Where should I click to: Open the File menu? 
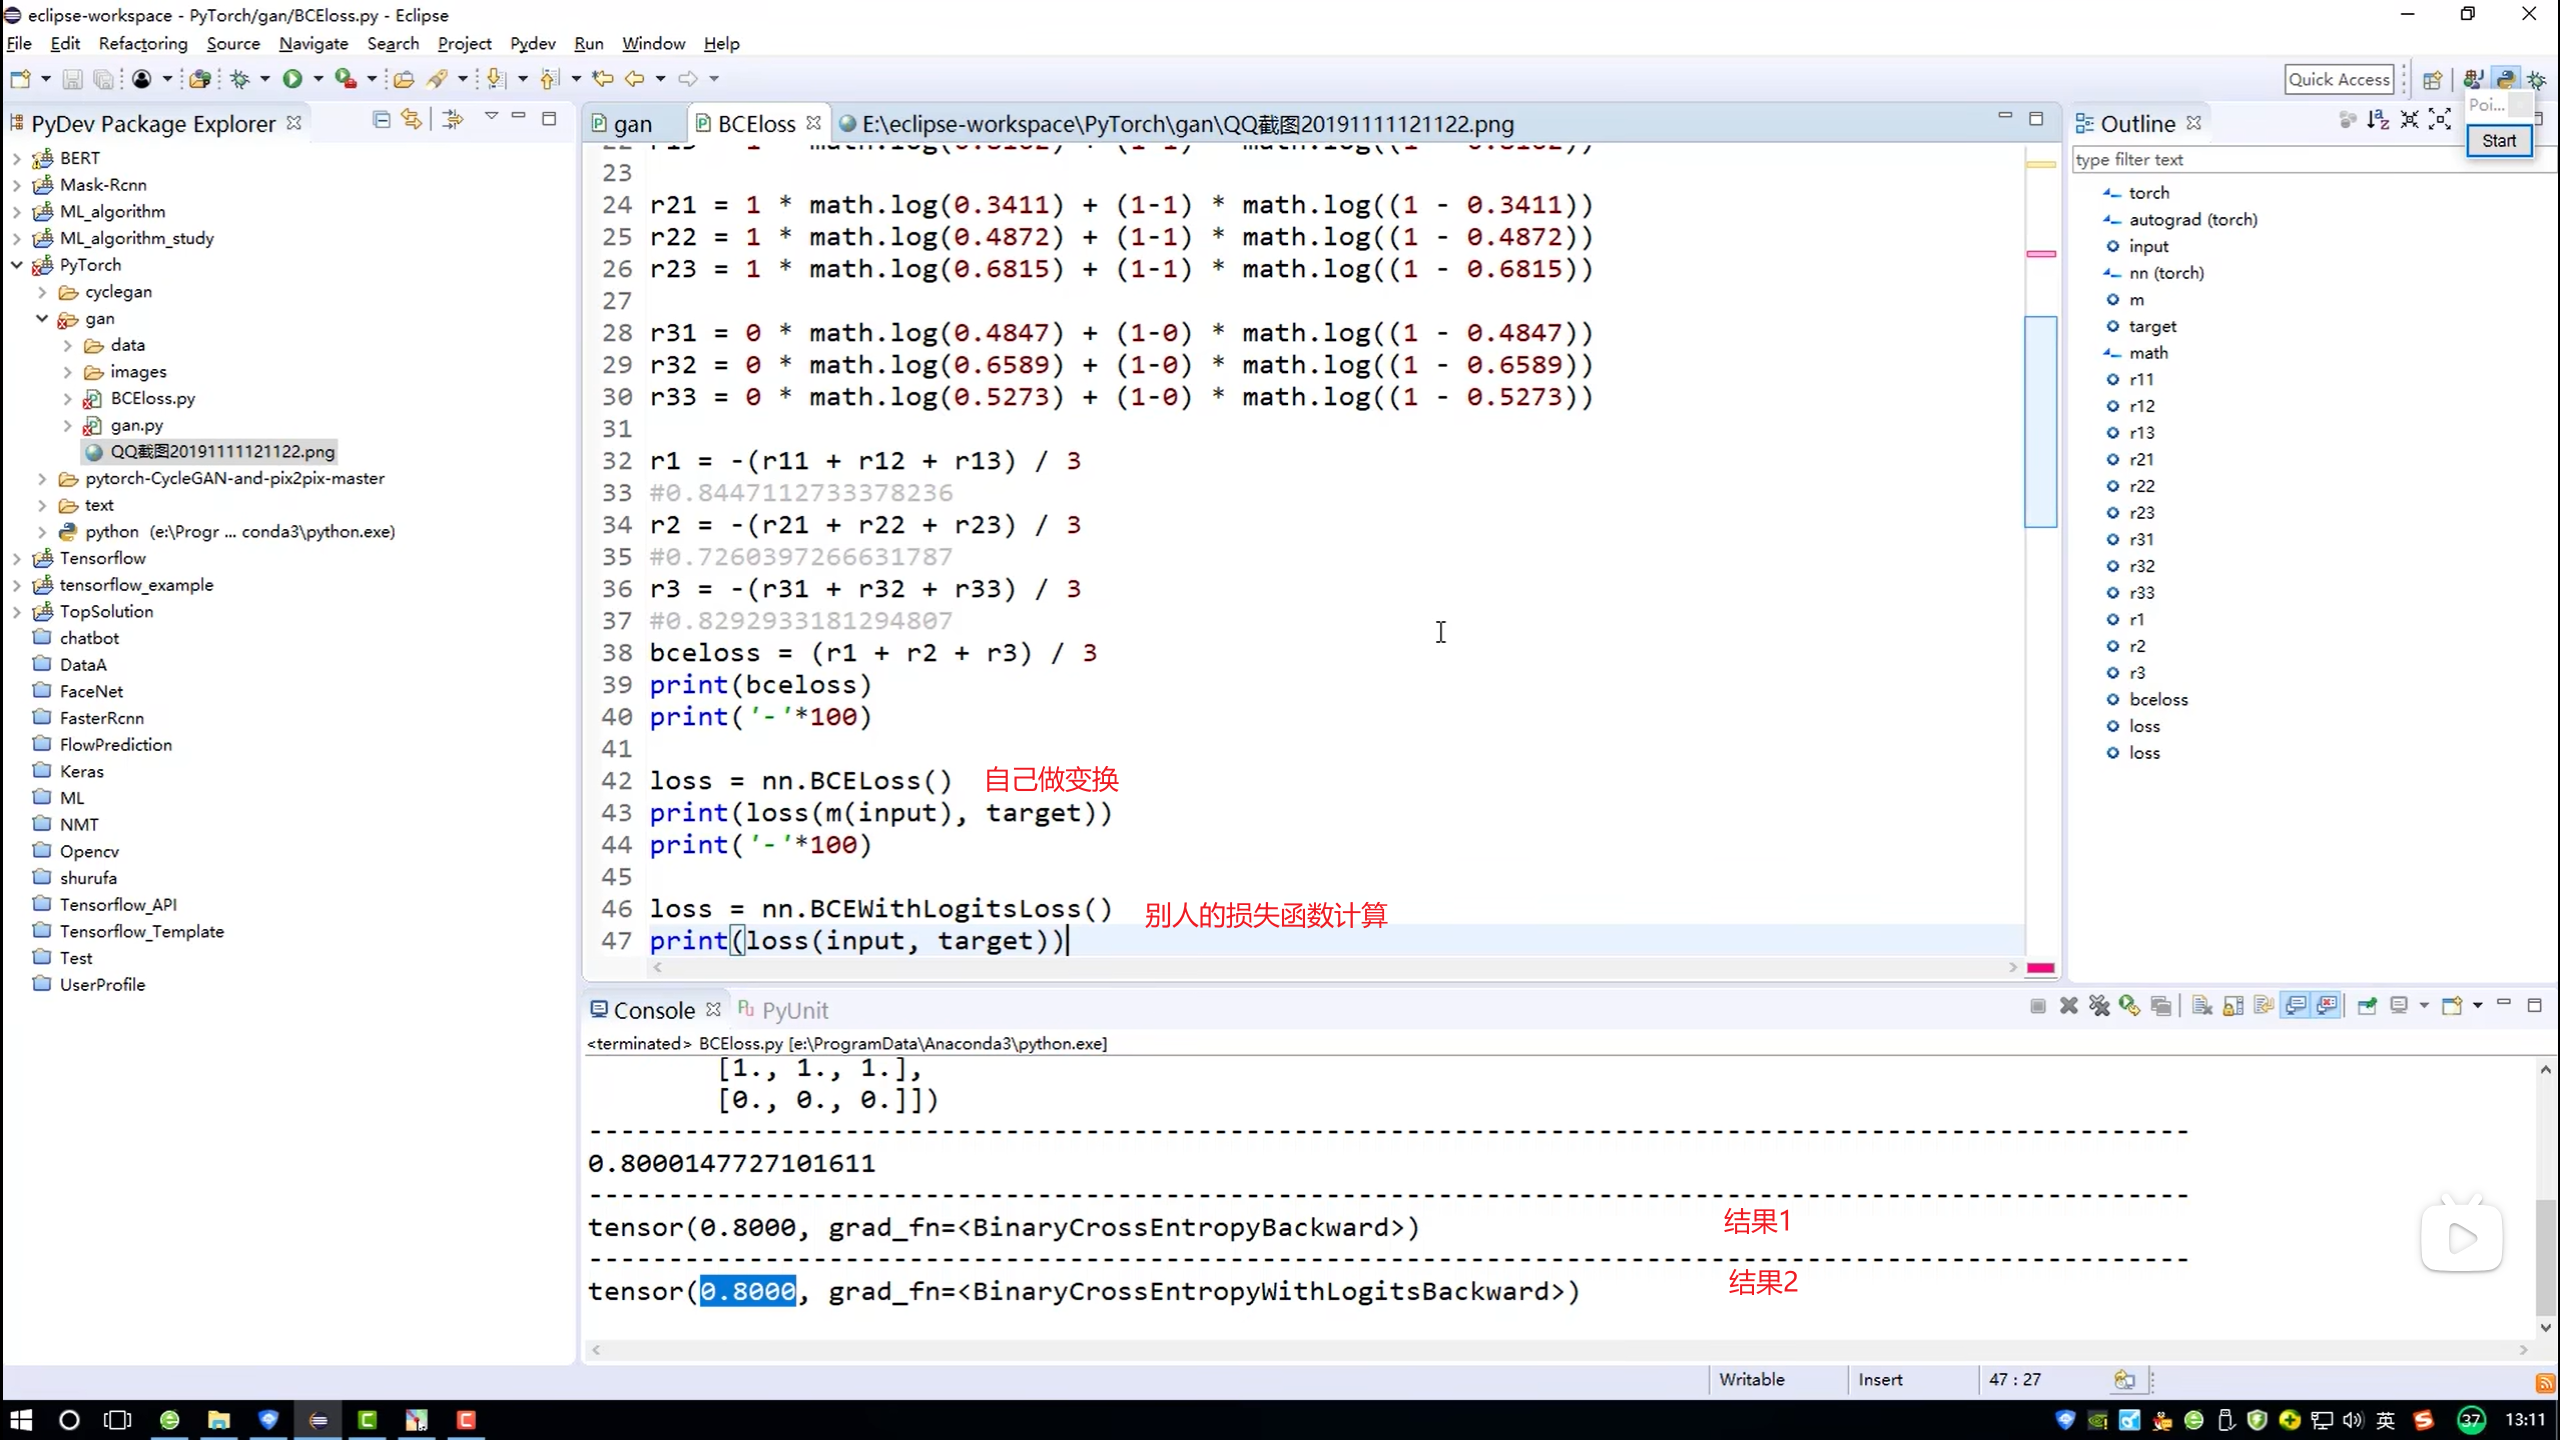point(19,43)
